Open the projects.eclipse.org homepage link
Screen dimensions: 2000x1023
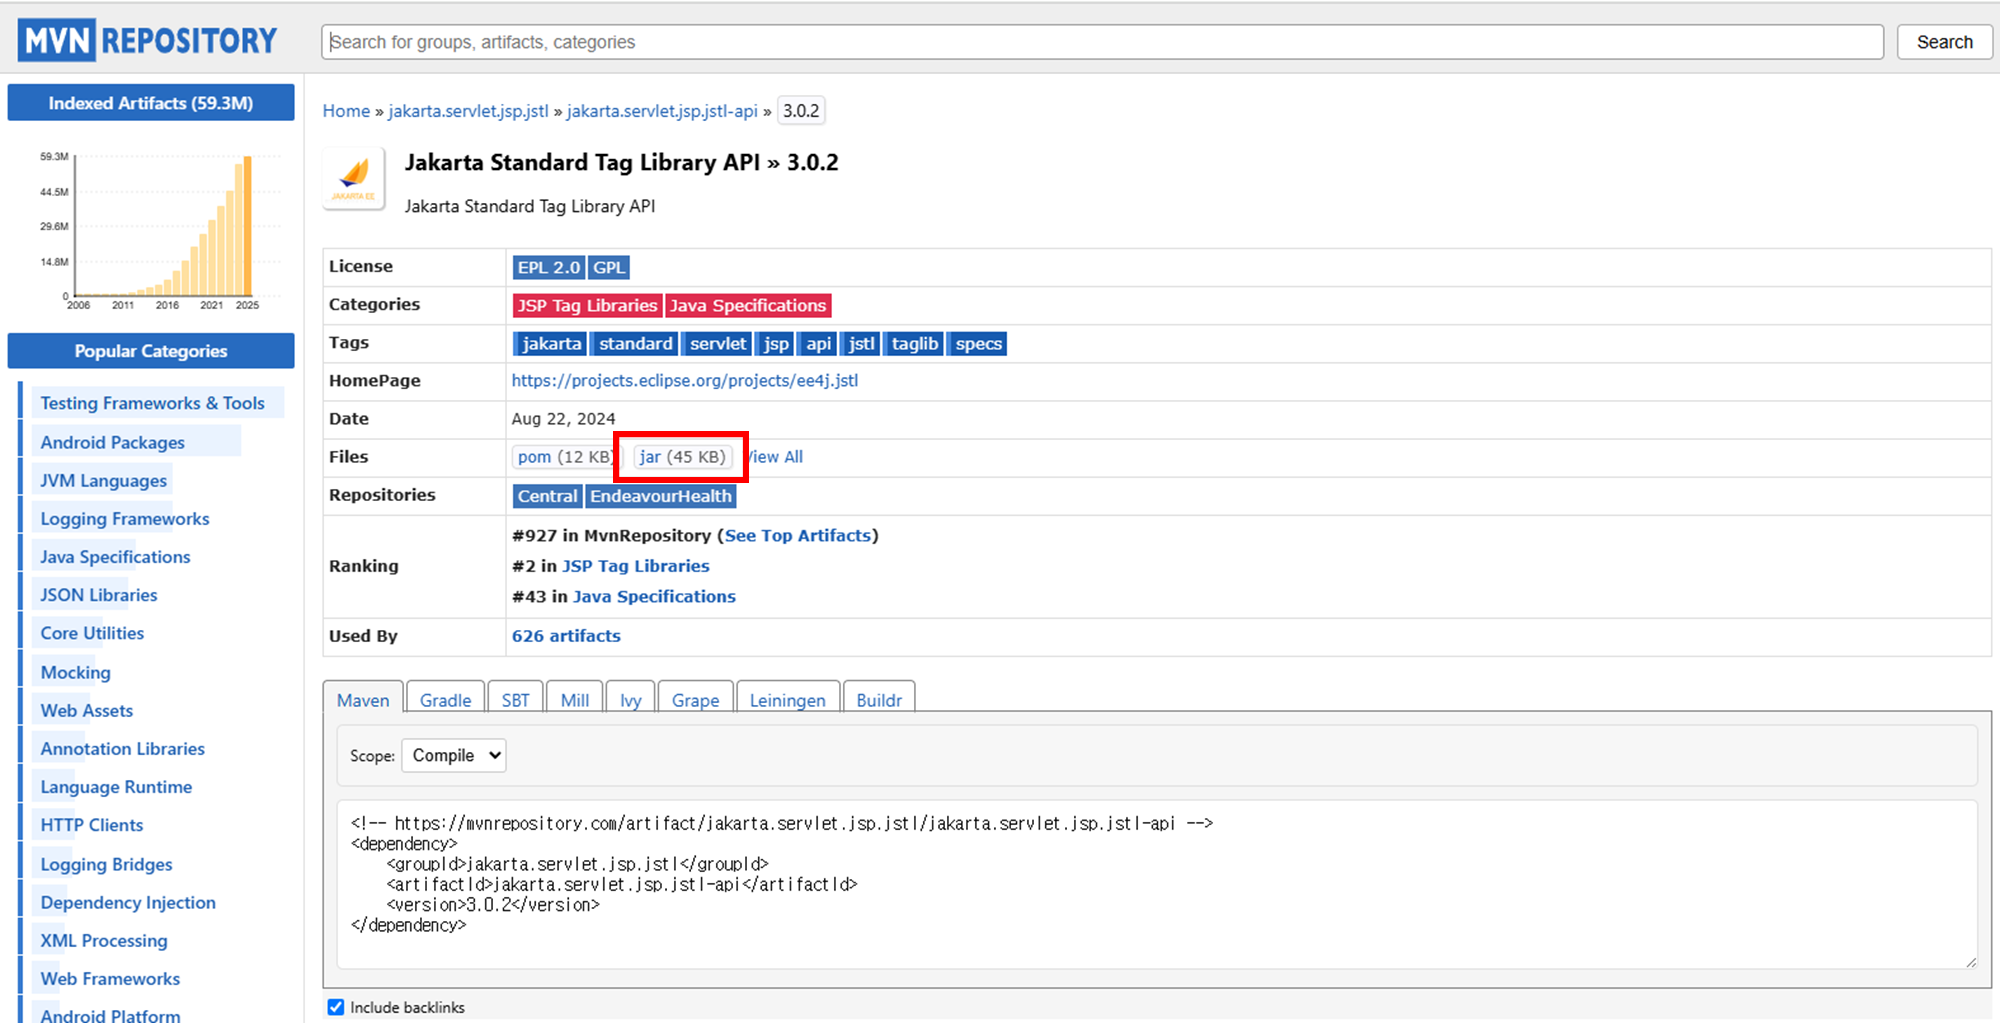pyautogui.click(x=685, y=380)
